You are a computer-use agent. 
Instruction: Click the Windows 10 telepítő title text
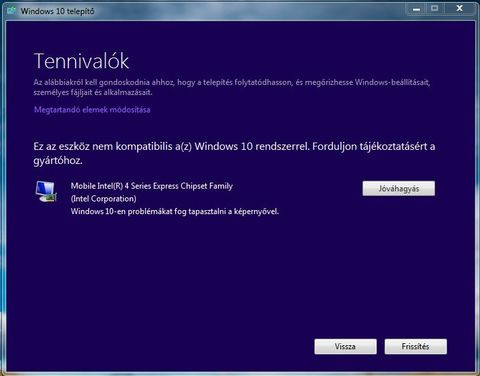pos(57,11)
